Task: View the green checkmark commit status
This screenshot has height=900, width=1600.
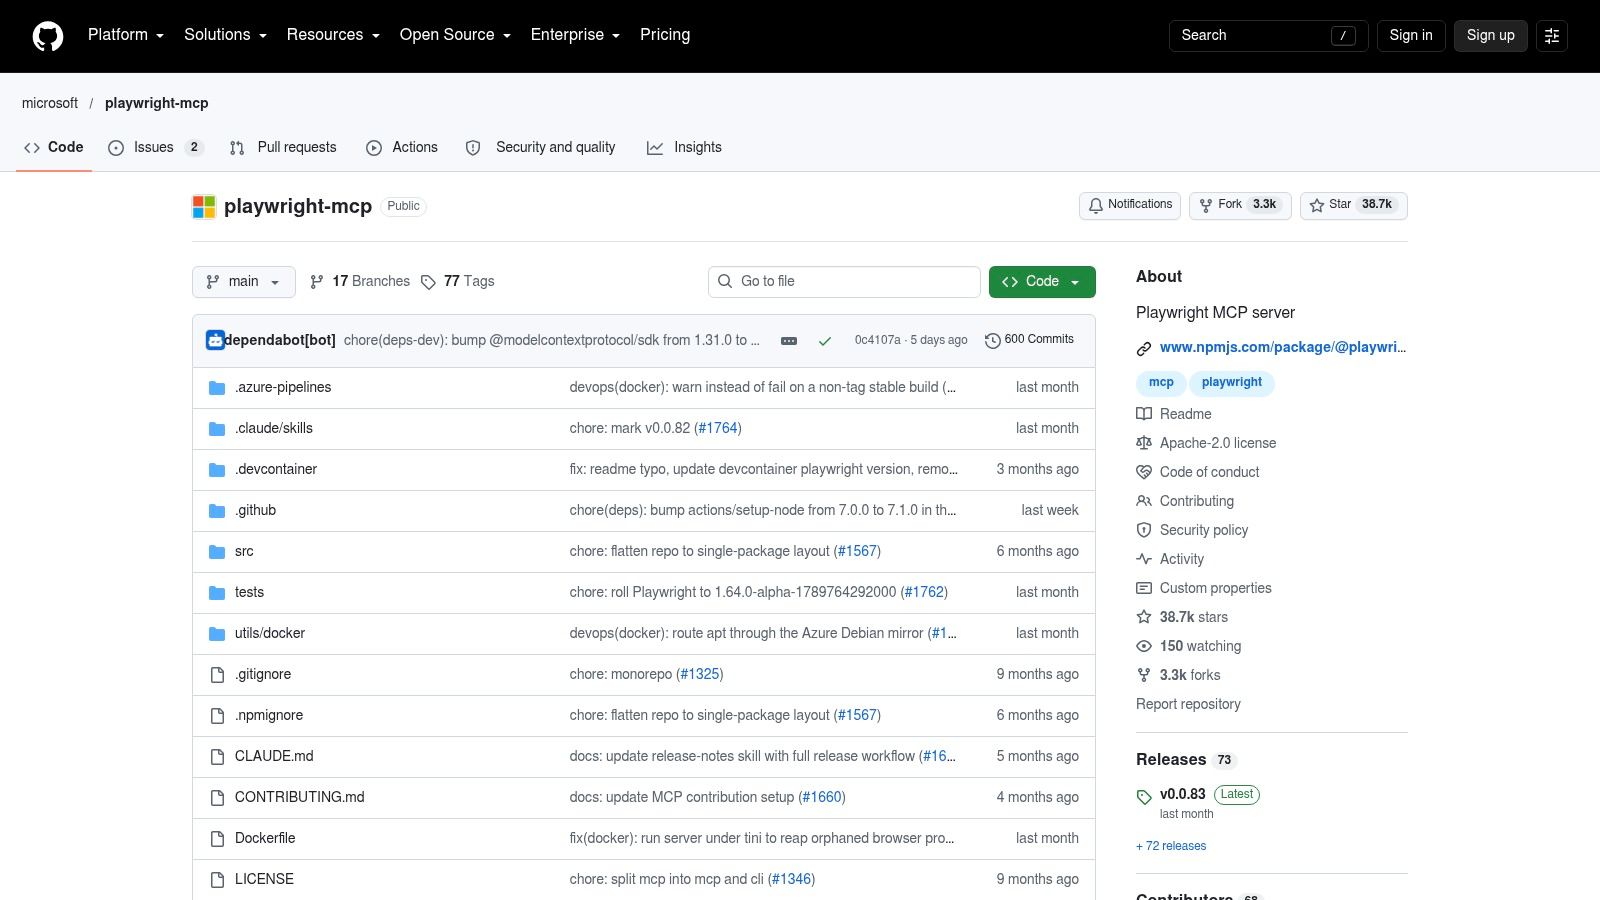Action: point(825,341)
